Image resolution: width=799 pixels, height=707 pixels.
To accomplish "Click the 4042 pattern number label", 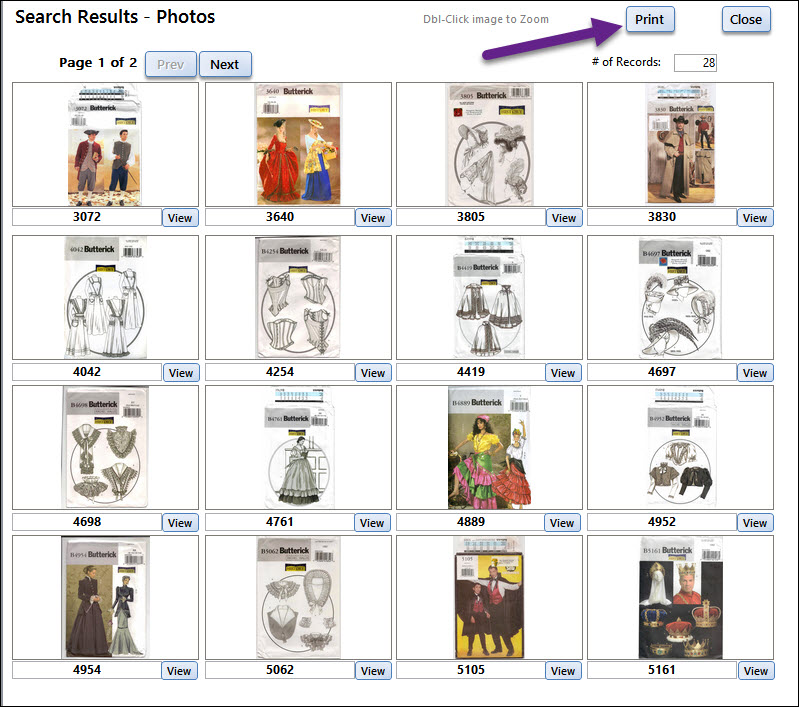I will pyautogui.click(x=87, y=372).
